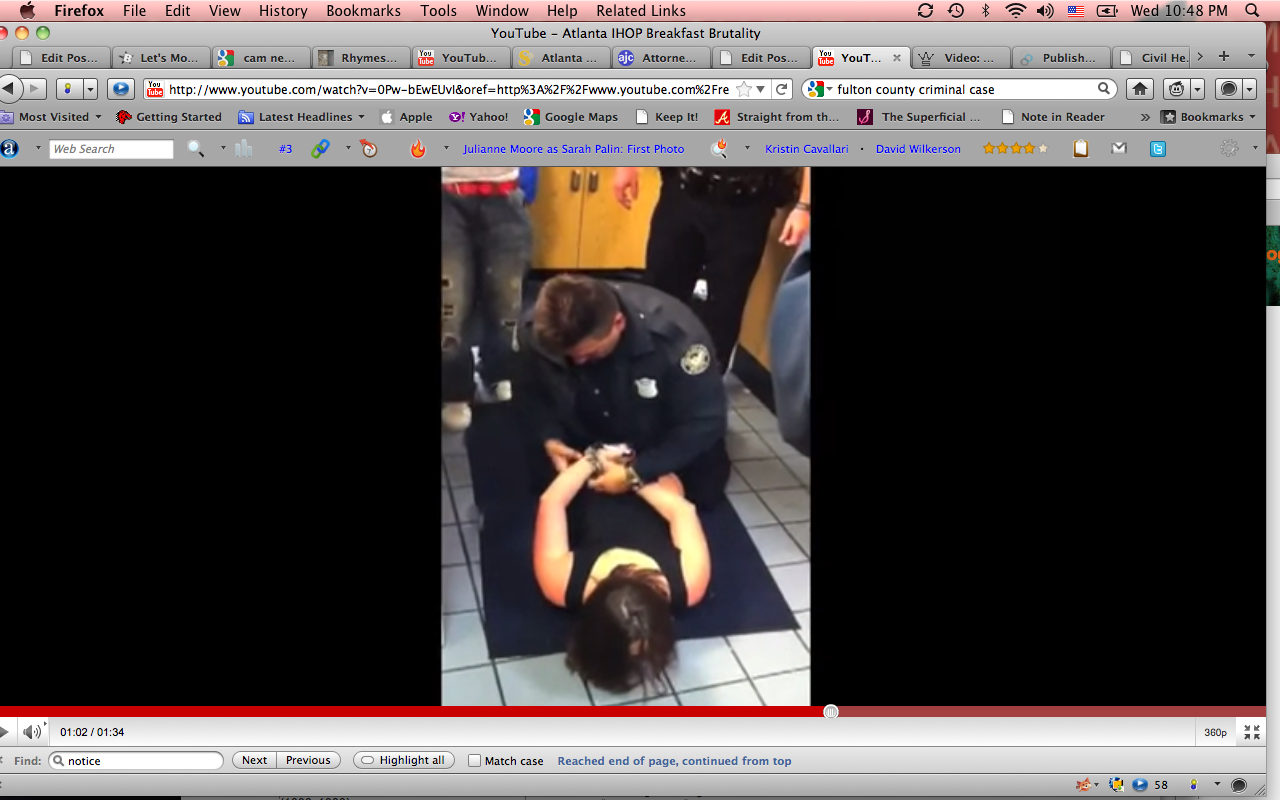Toggle Highlight all in find bar

coord(404,761)
